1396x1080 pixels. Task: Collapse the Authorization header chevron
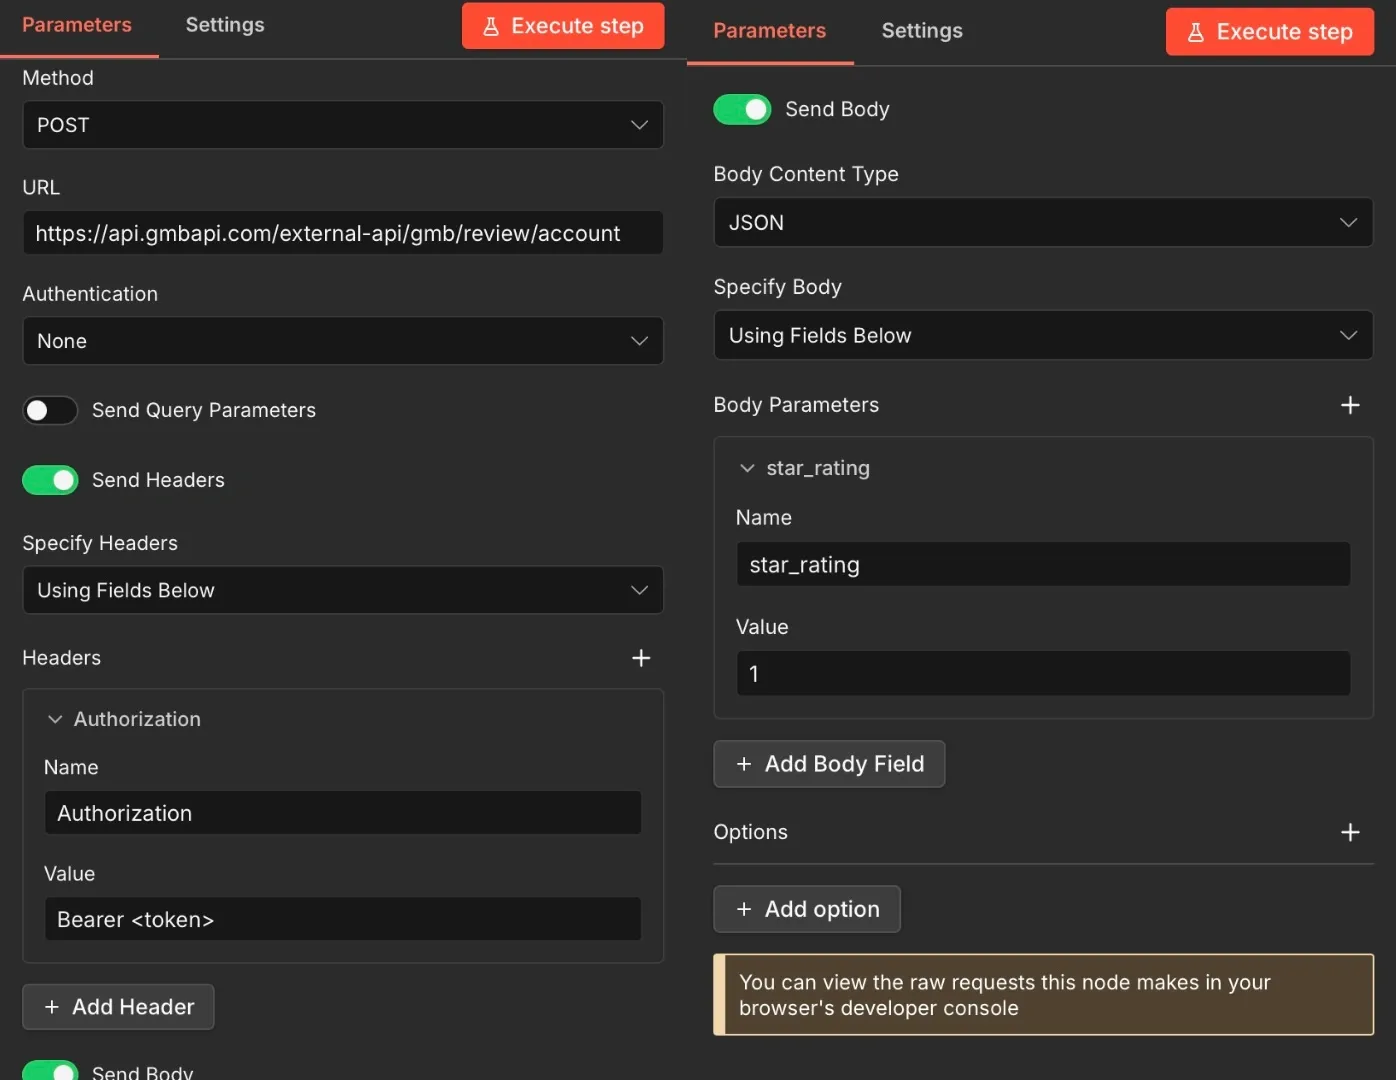click(x=55, y=719)
